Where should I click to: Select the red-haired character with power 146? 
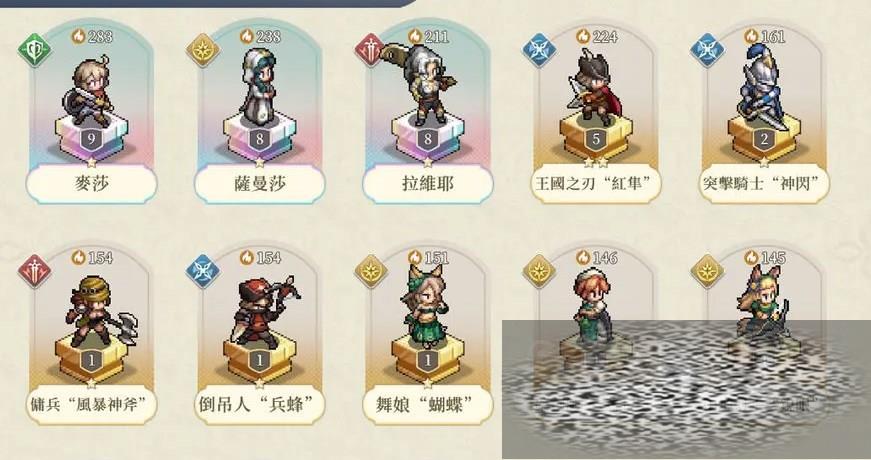click(592, 303)
